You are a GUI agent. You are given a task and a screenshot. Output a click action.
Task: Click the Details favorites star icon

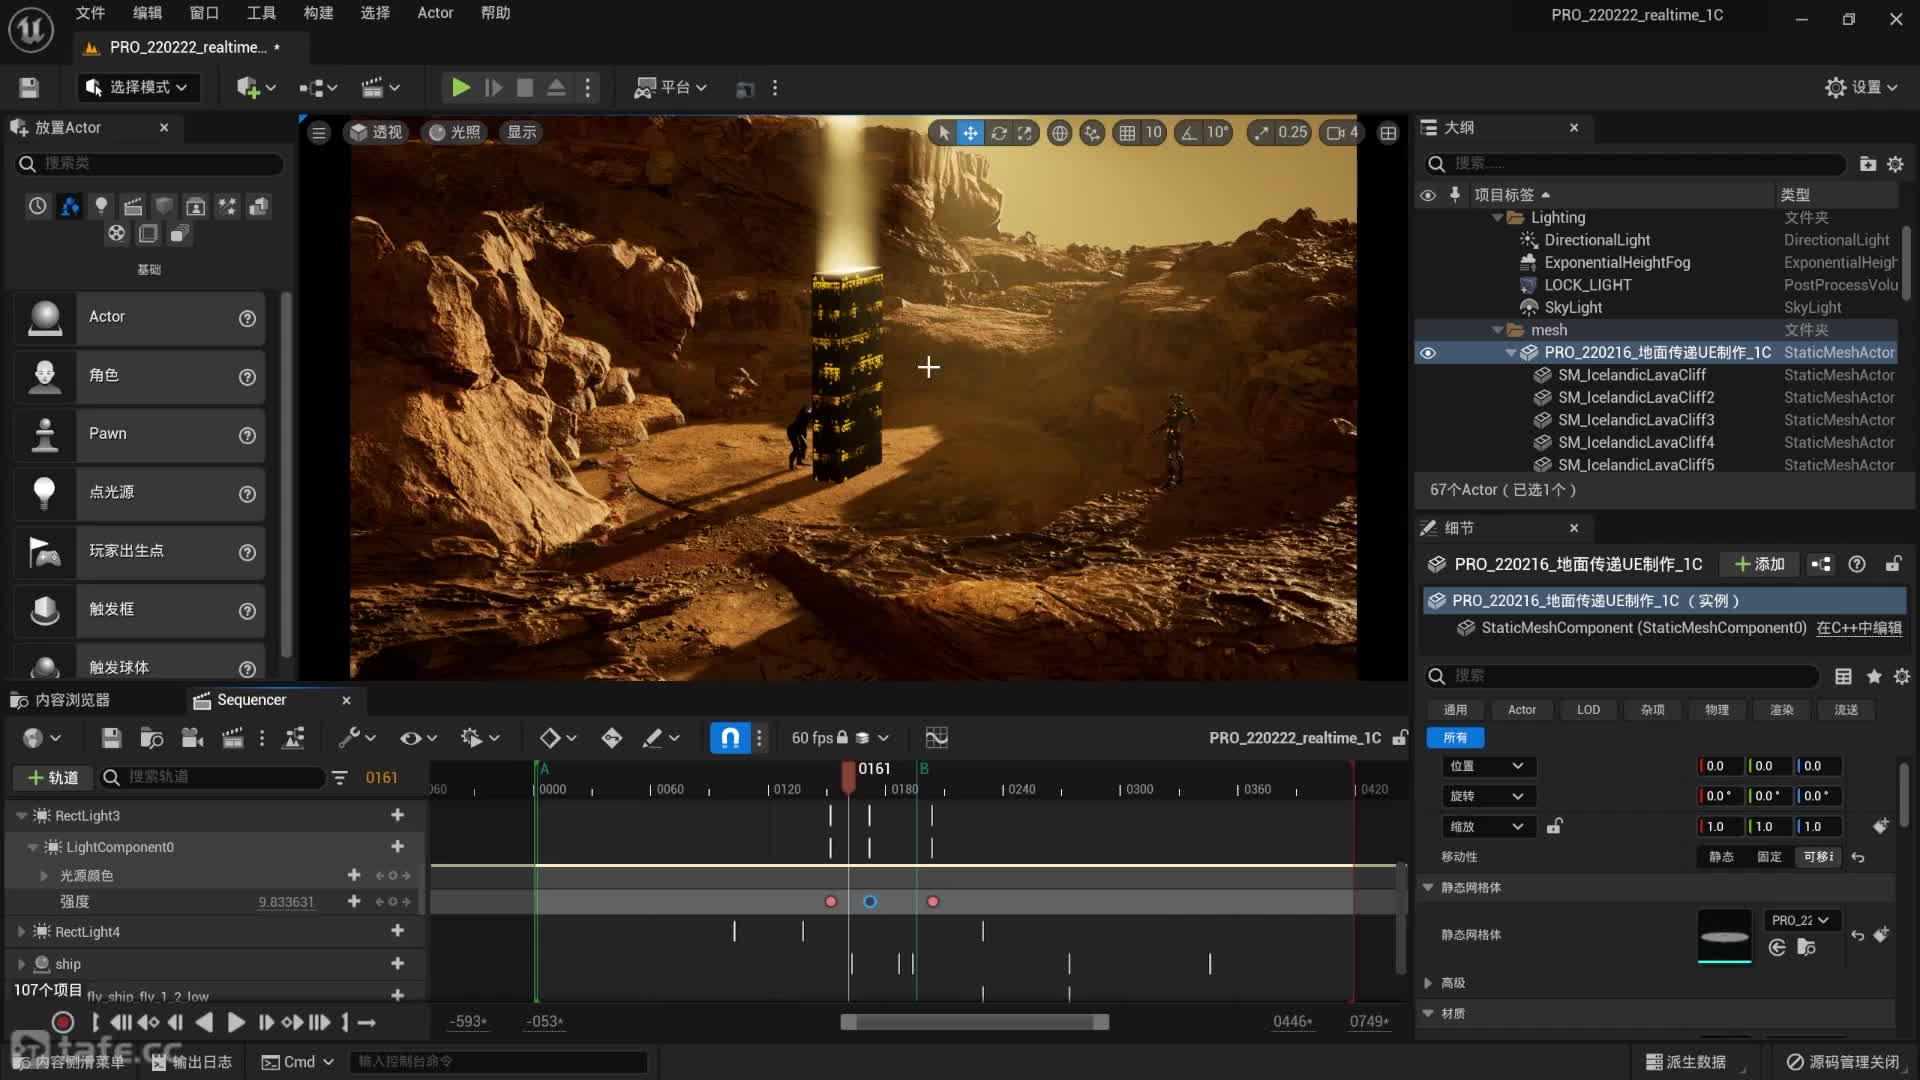point(1874,676)
